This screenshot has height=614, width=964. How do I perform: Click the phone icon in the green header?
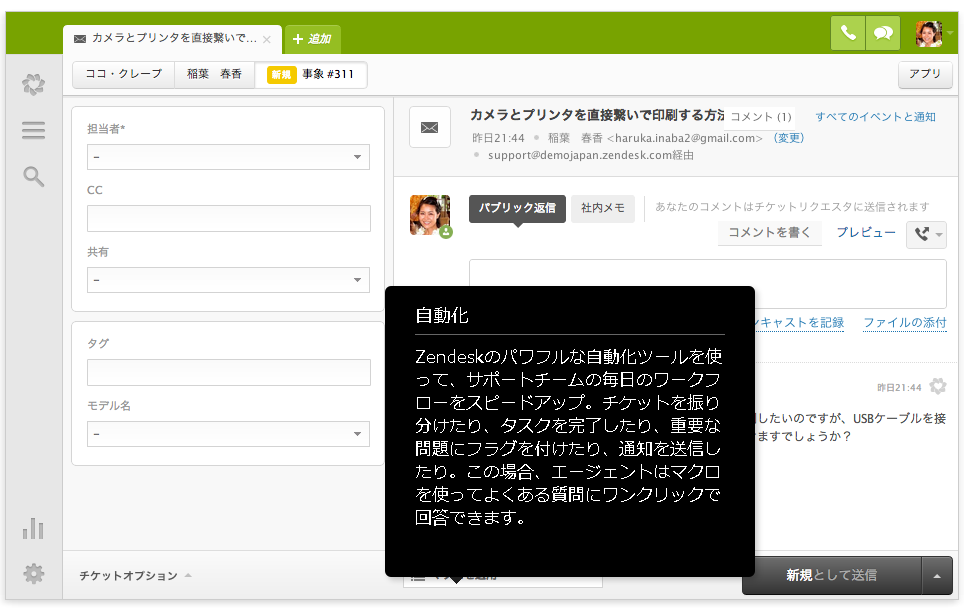(848, 33)
